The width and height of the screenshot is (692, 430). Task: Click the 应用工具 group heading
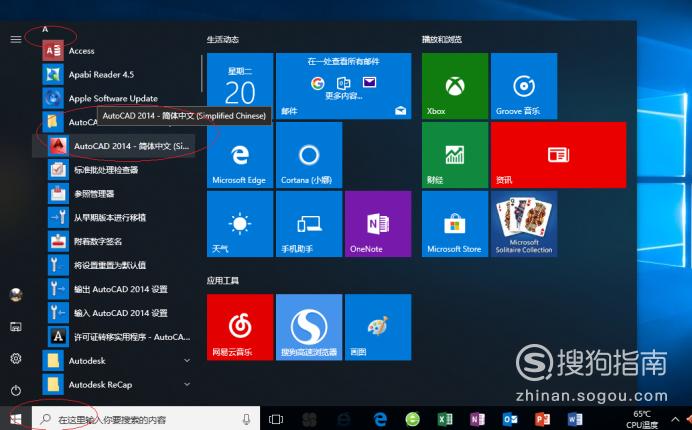(x=223, y=280)
